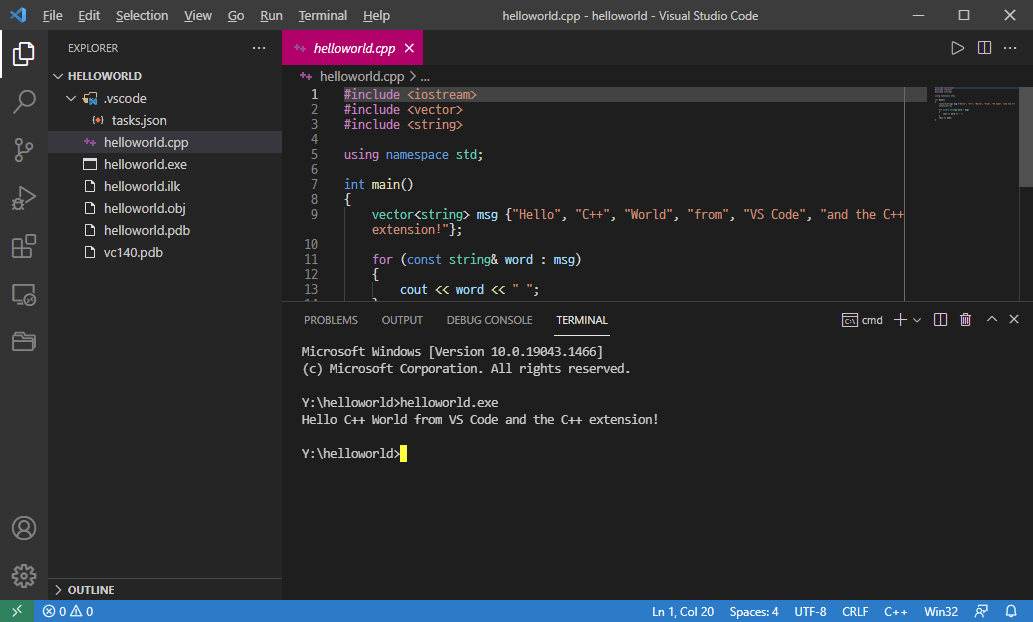Collapse the HELLOWORLD folder section
This screenshot has width=1033, height=622.
(58, 76)
